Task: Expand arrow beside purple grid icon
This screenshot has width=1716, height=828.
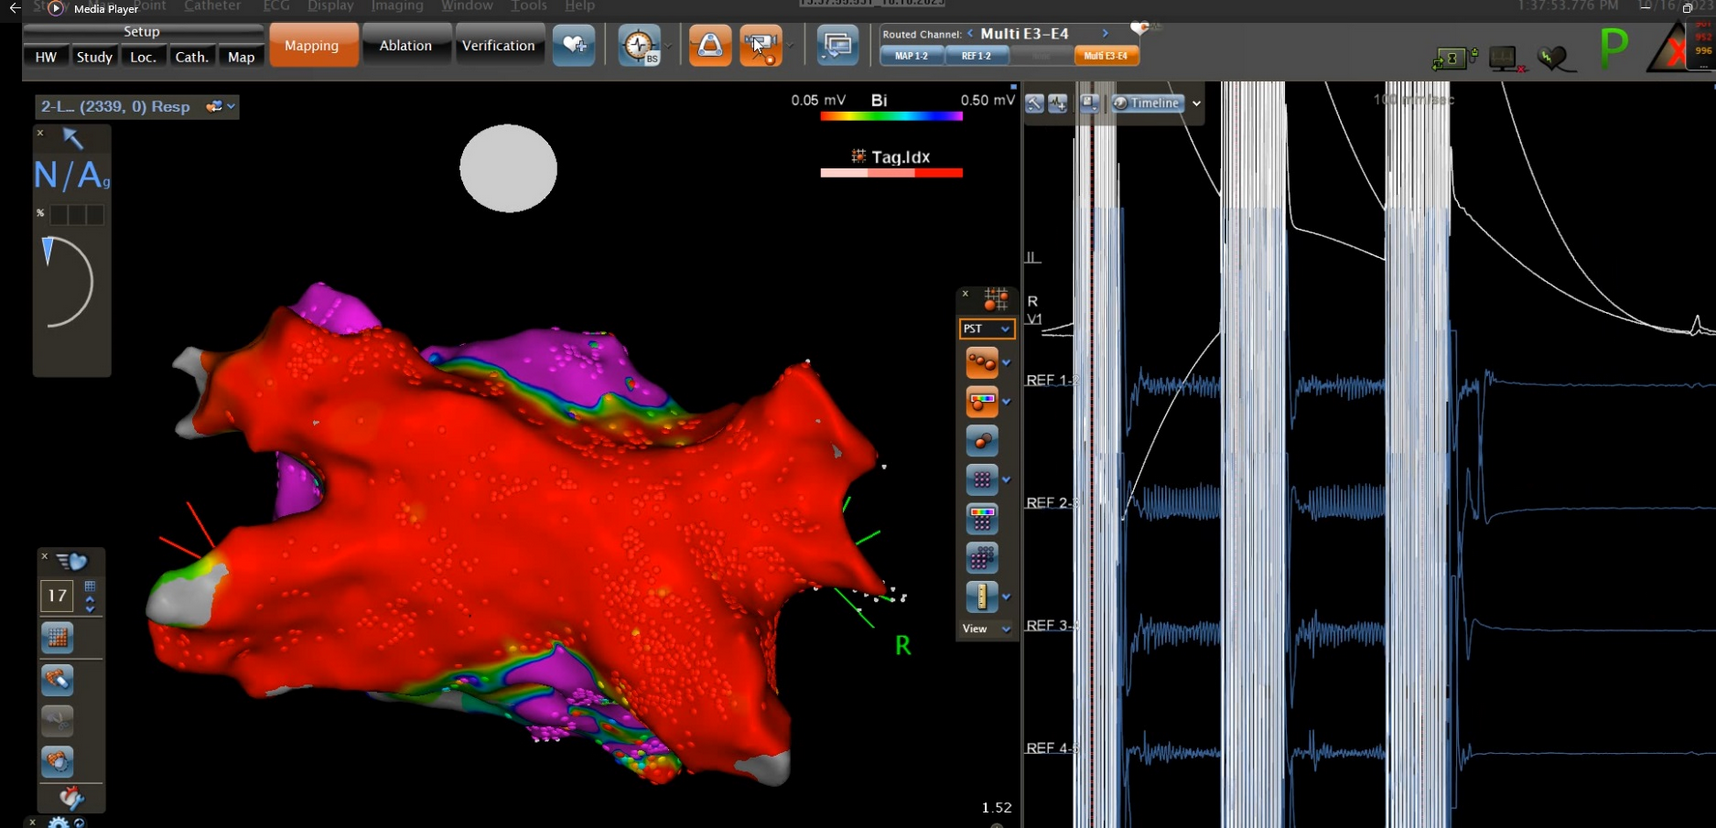Action: pyautogui.click(x=1006, y=480)
